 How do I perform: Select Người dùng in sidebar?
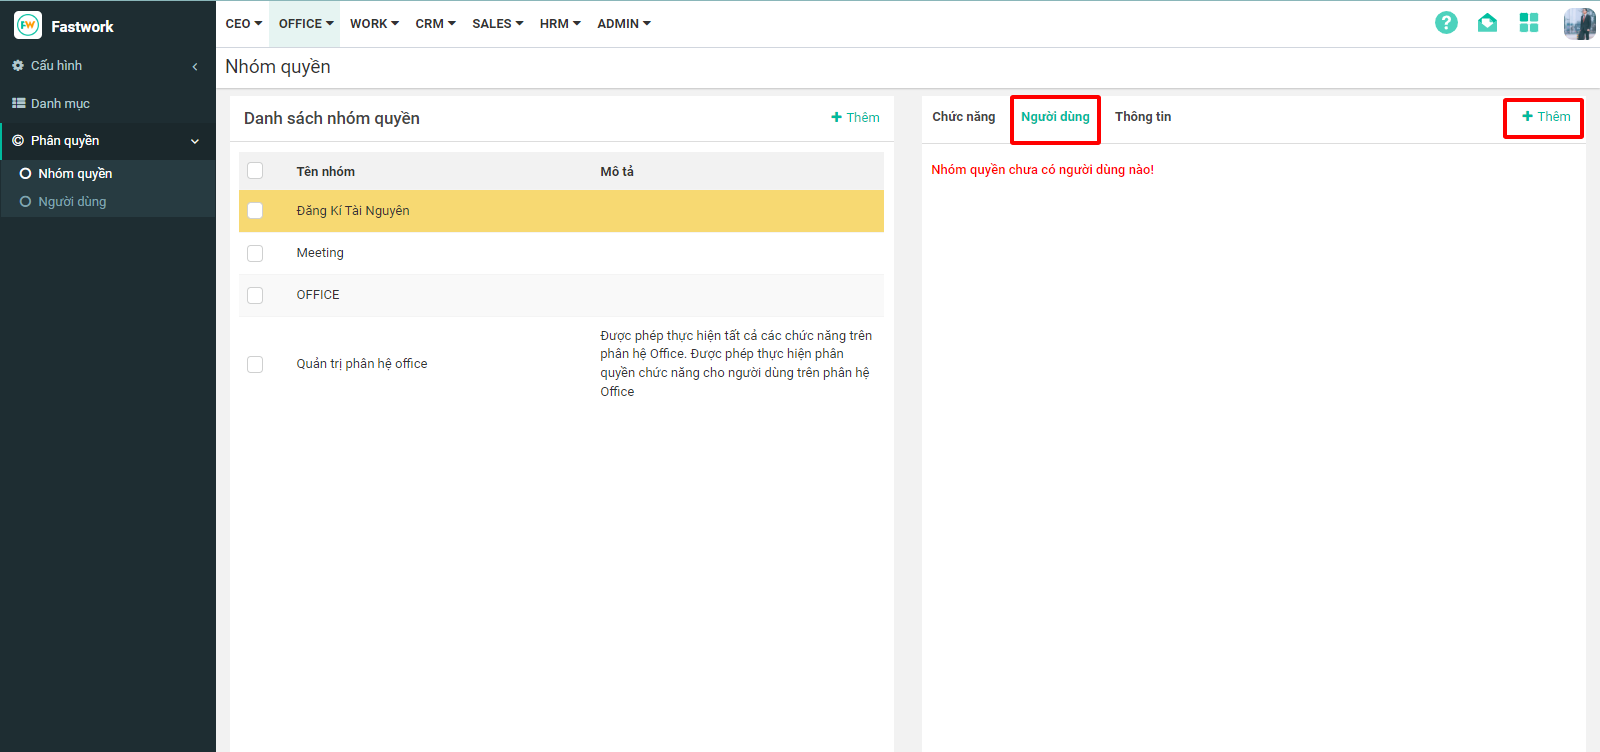pyautogui.click(x=72, y=202)
